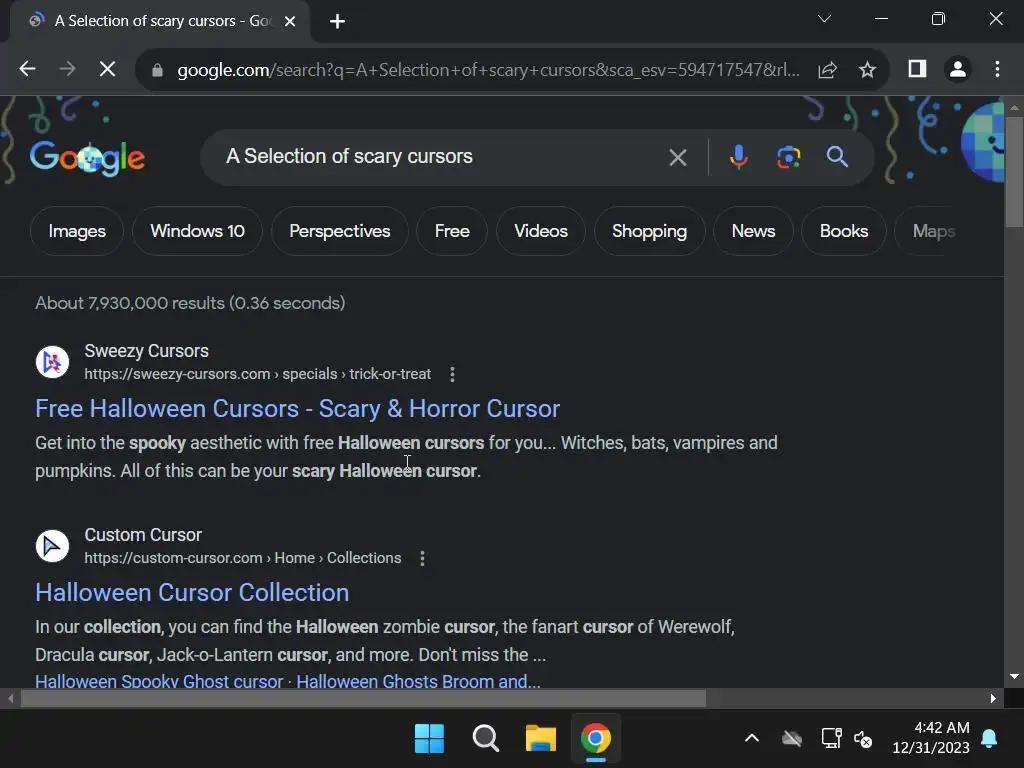Open the notifications bell
This screenshot has height=768, width=1024.
click(x=989, y=739)
